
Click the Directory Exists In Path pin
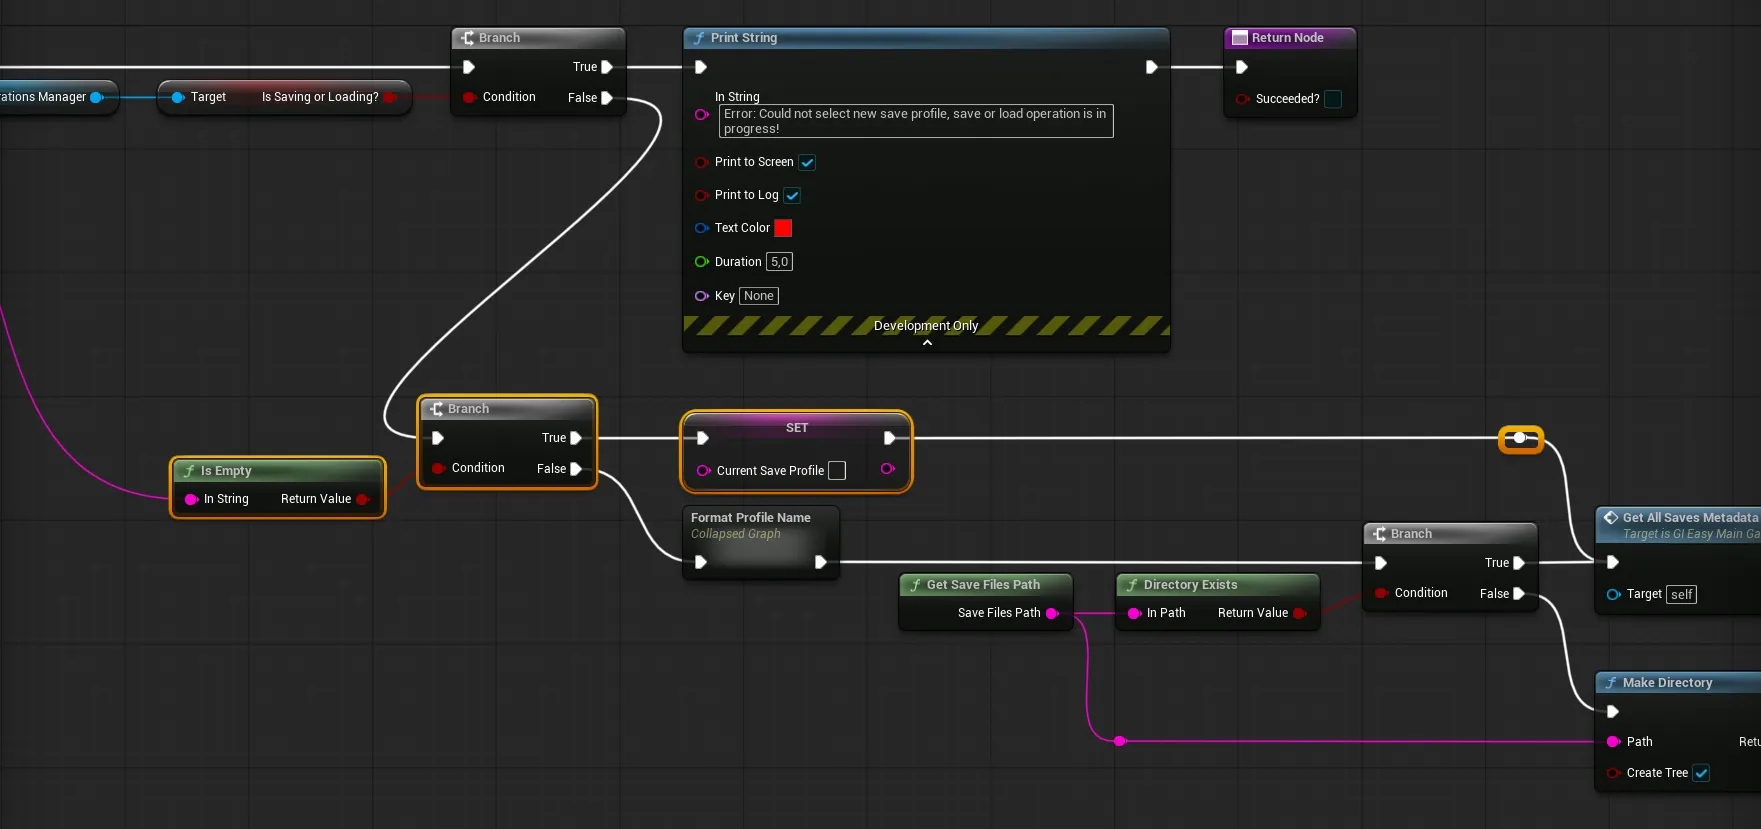[1134, 613]
